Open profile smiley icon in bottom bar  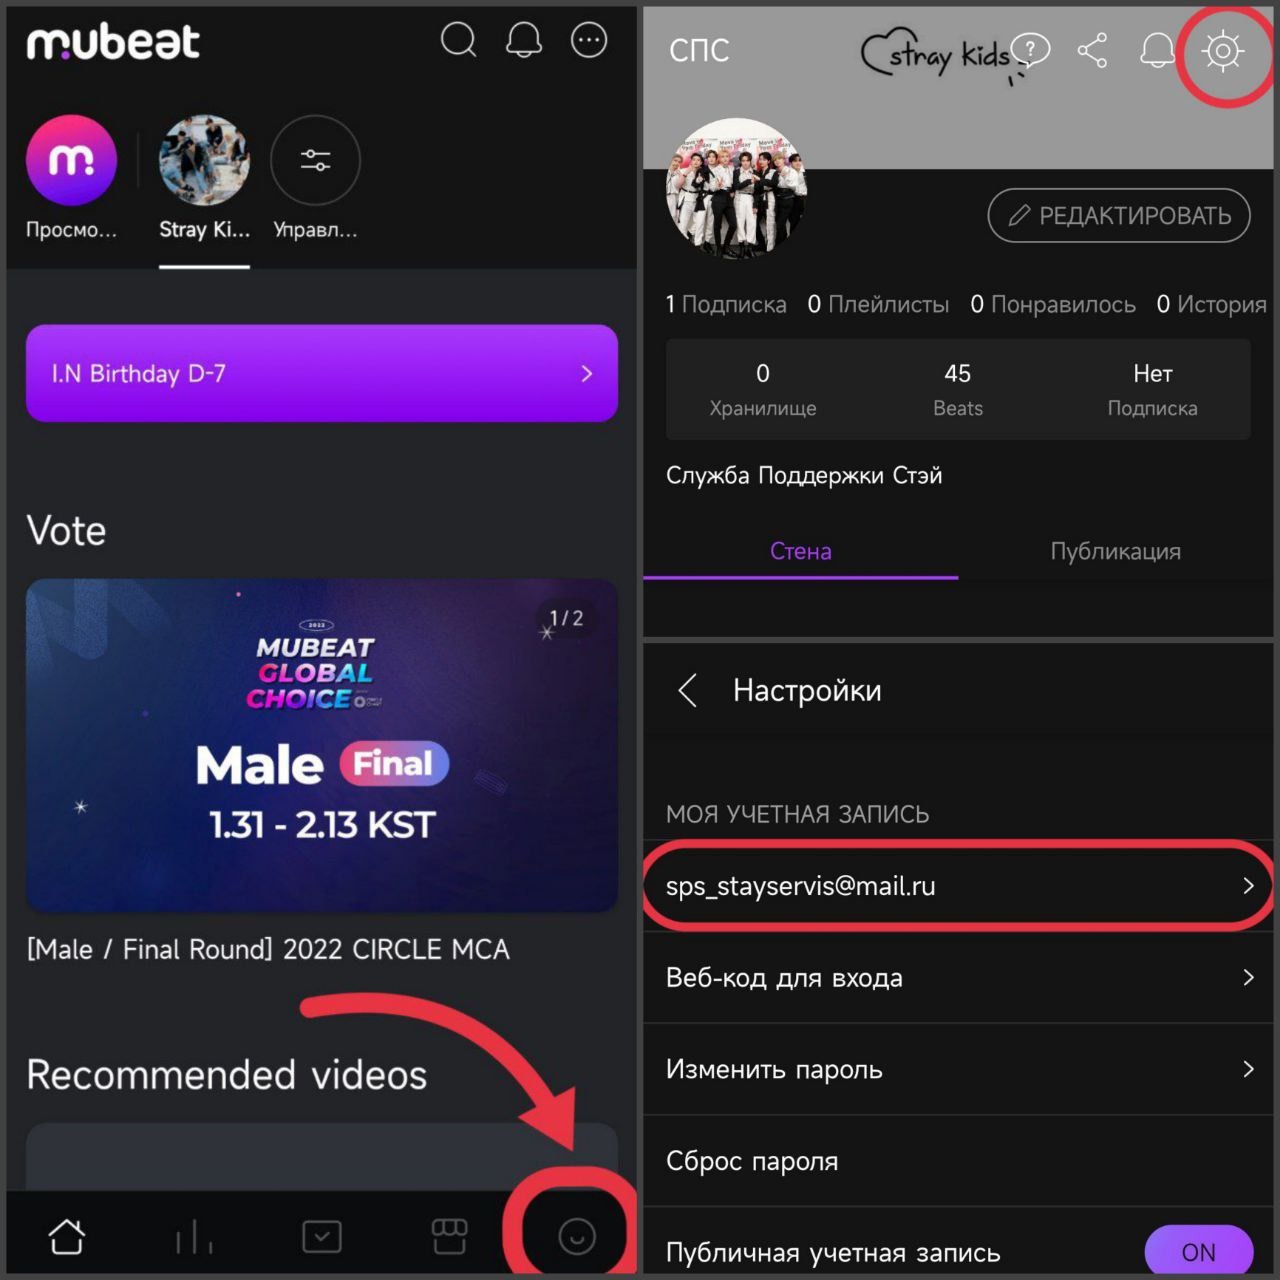(576, 1237)
